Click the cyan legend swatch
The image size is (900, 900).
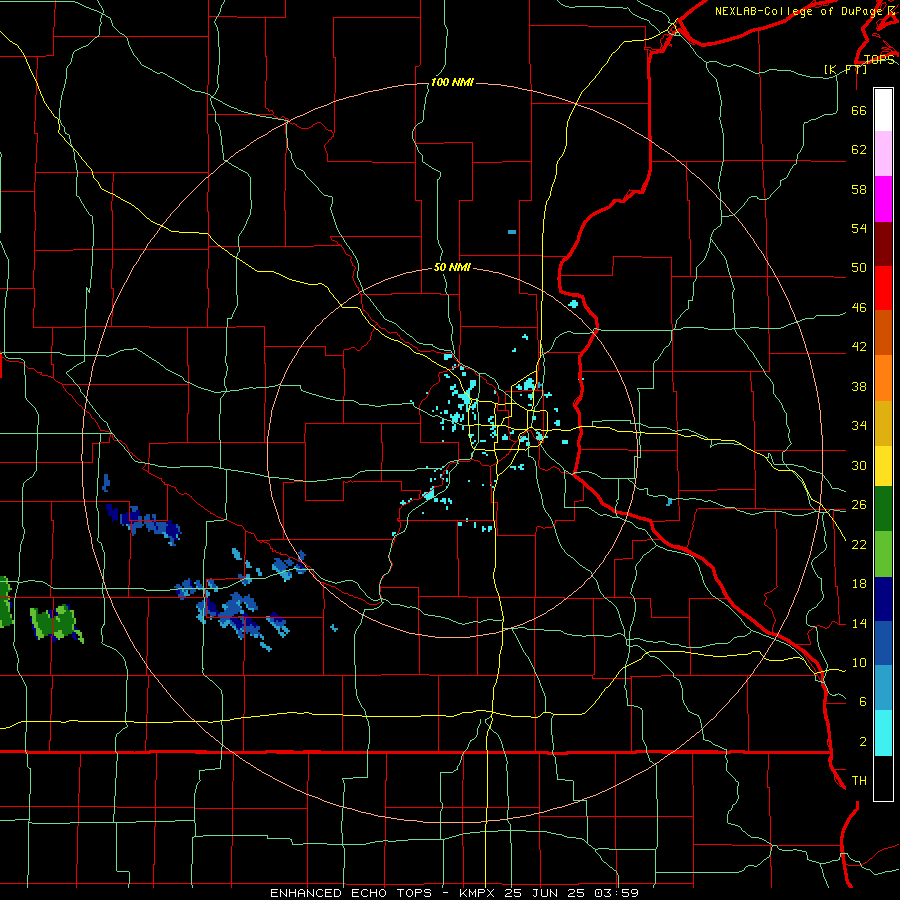[x=883, y=733]
